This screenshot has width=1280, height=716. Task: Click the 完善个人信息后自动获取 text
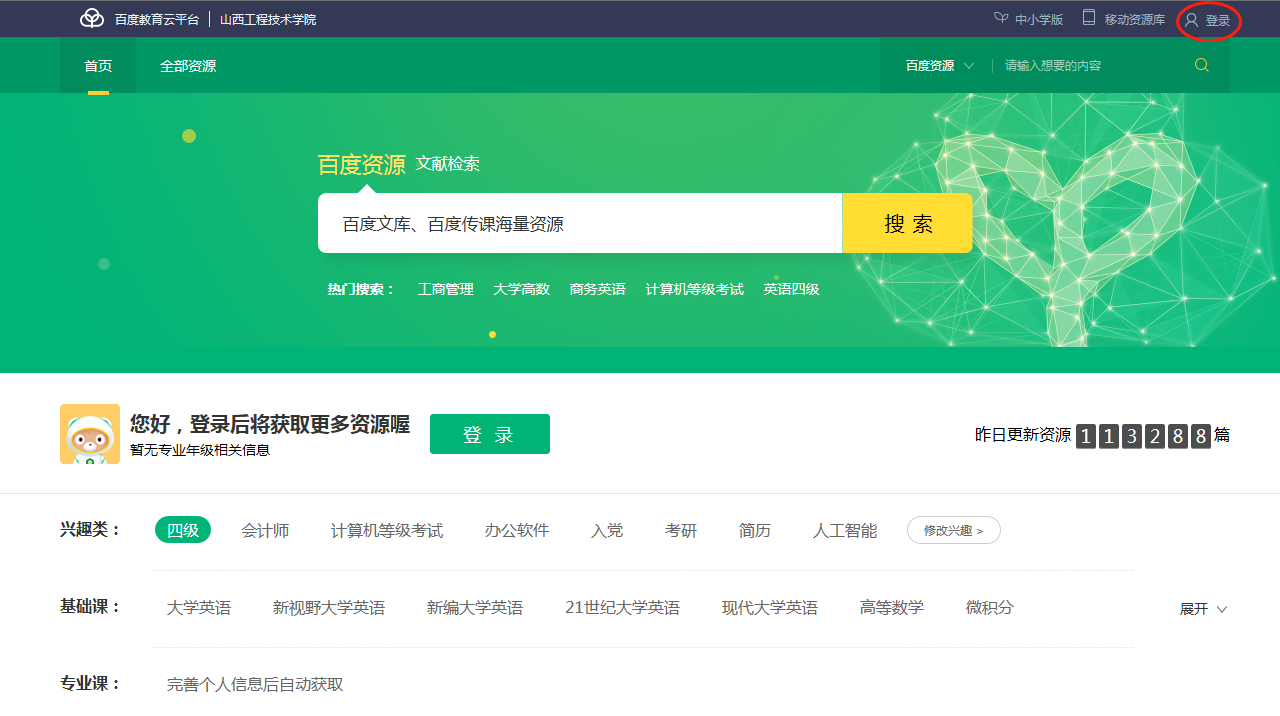[x=255, y=685]
